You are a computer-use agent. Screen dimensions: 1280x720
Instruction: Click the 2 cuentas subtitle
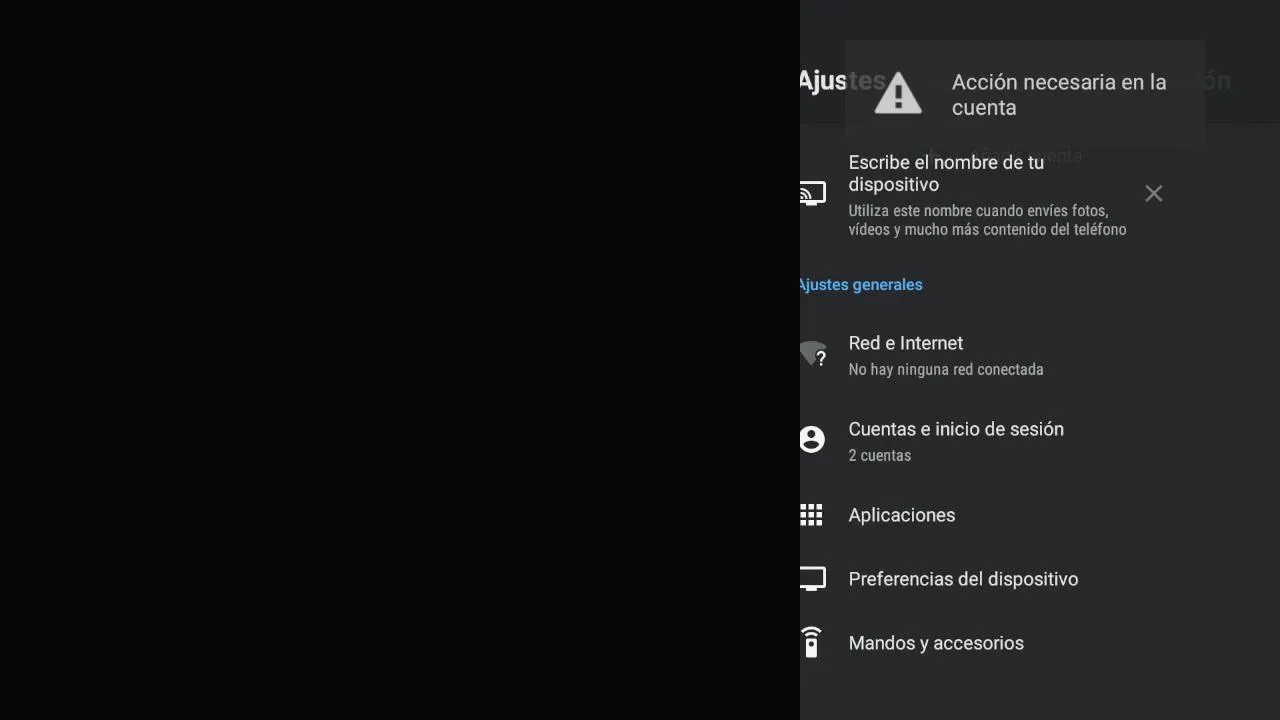pos(880,455)
